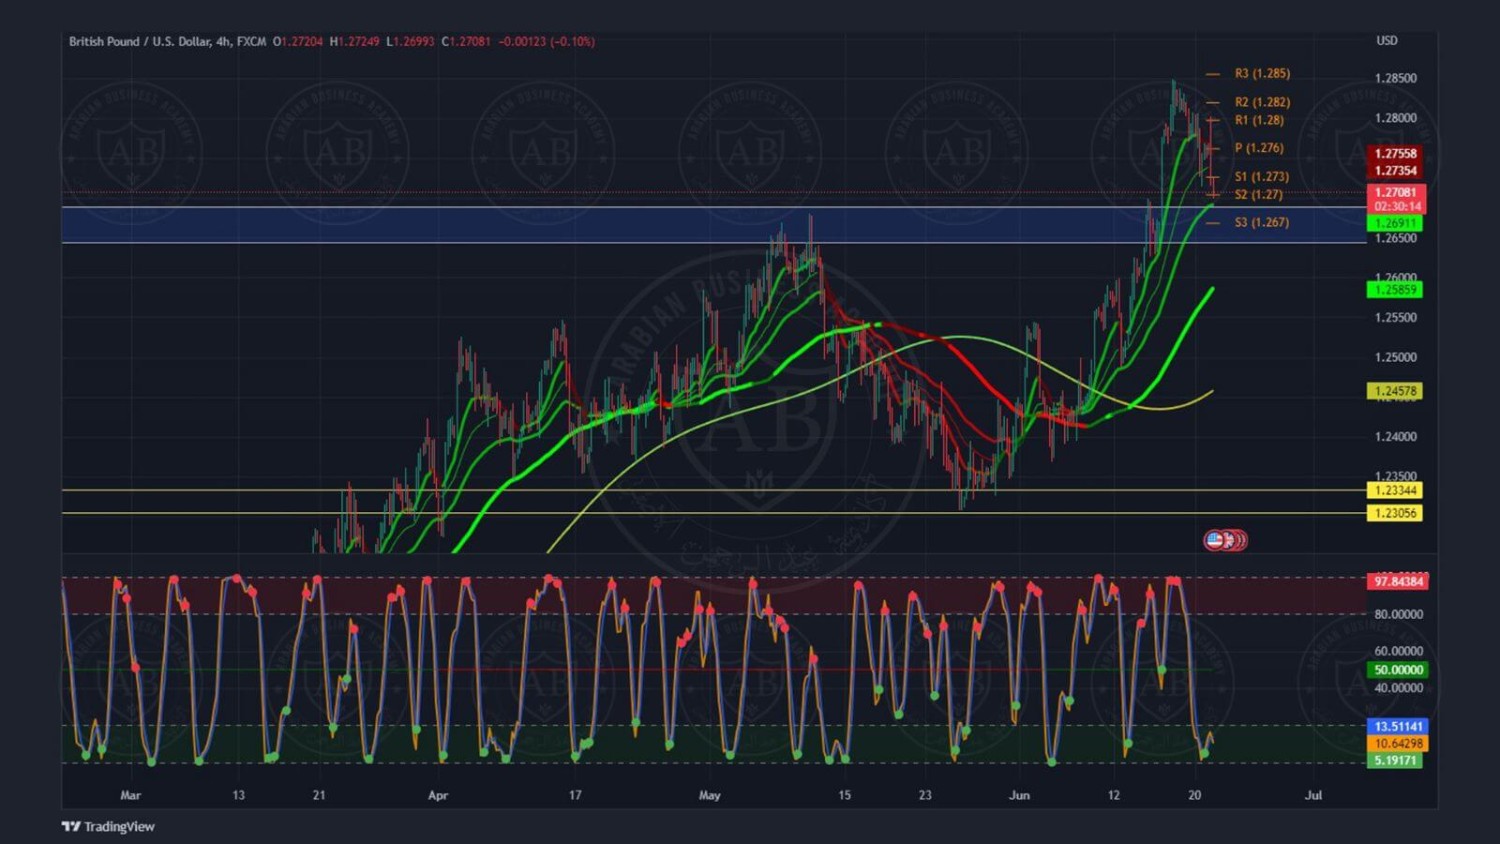Viewport: 1500px width, 844px height.
Task: Click the O1.27204 open price value
Action: (x=298, y=41)
